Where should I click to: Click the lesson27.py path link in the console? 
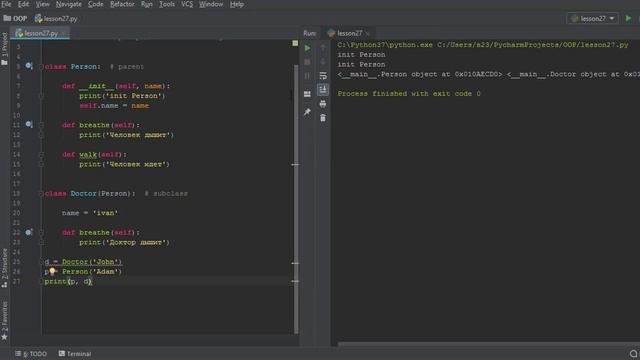point(533,44)
